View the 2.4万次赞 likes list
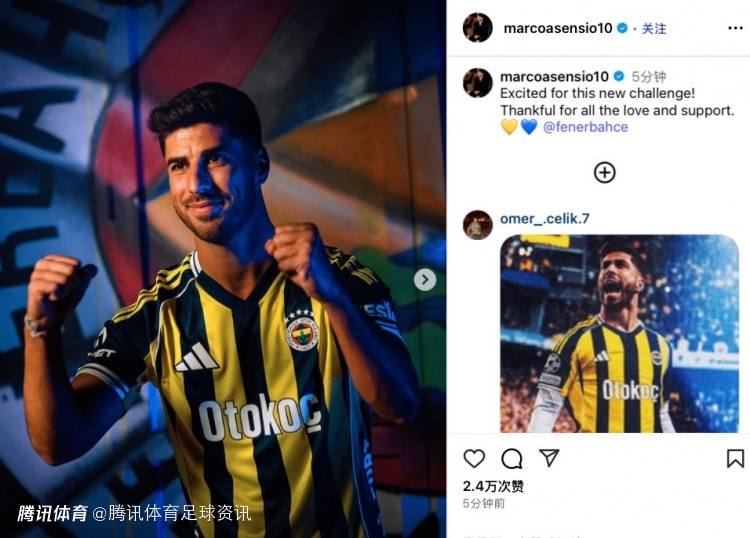 pos(493,486)
